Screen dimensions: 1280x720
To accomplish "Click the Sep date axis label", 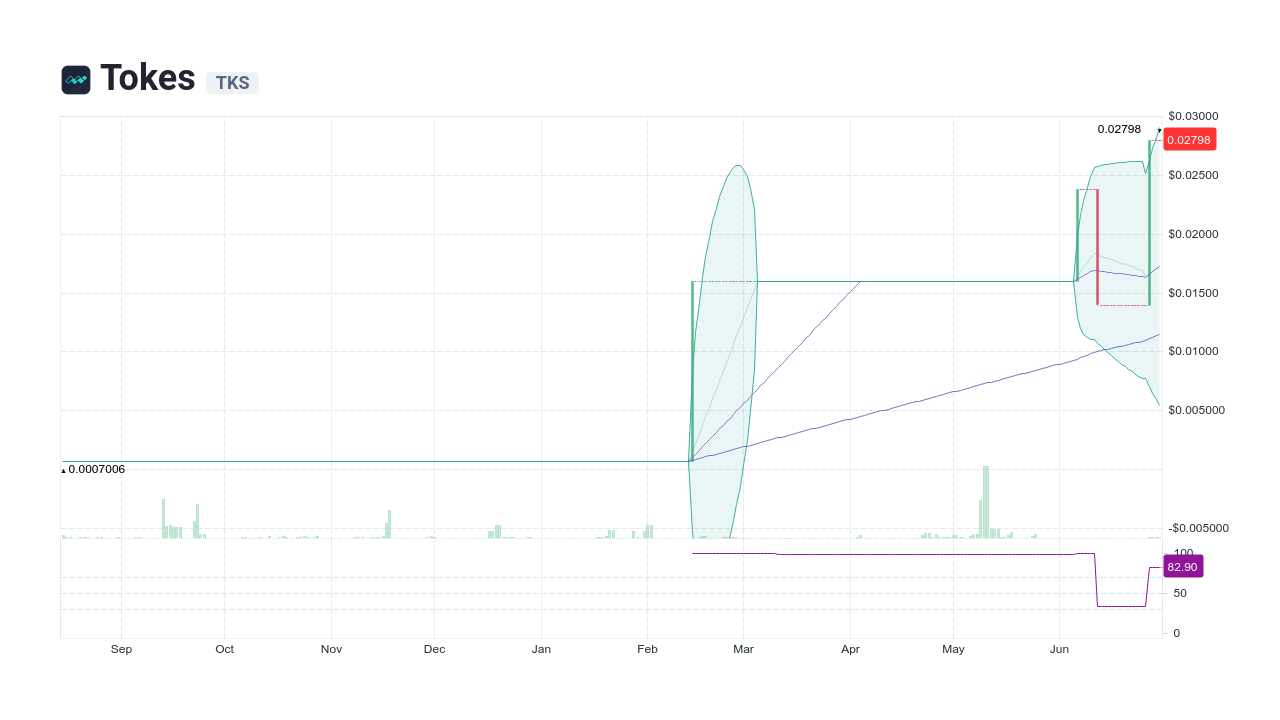I will 121,649.
